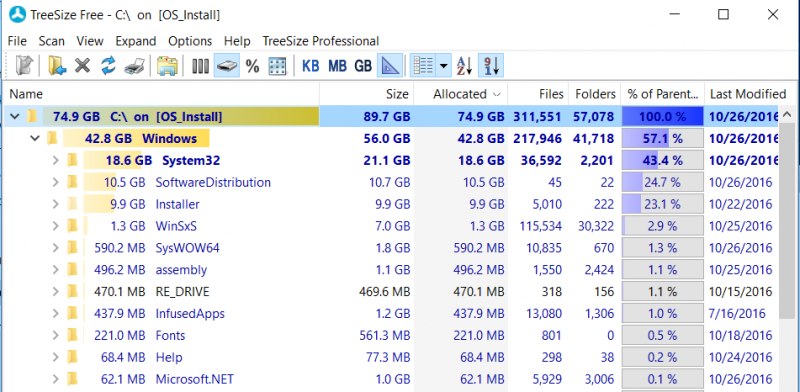This screenshot has width=800, height=392.
Task: Collapse the C:\ on [OS_Install] root node
Action: coord(15,116)
